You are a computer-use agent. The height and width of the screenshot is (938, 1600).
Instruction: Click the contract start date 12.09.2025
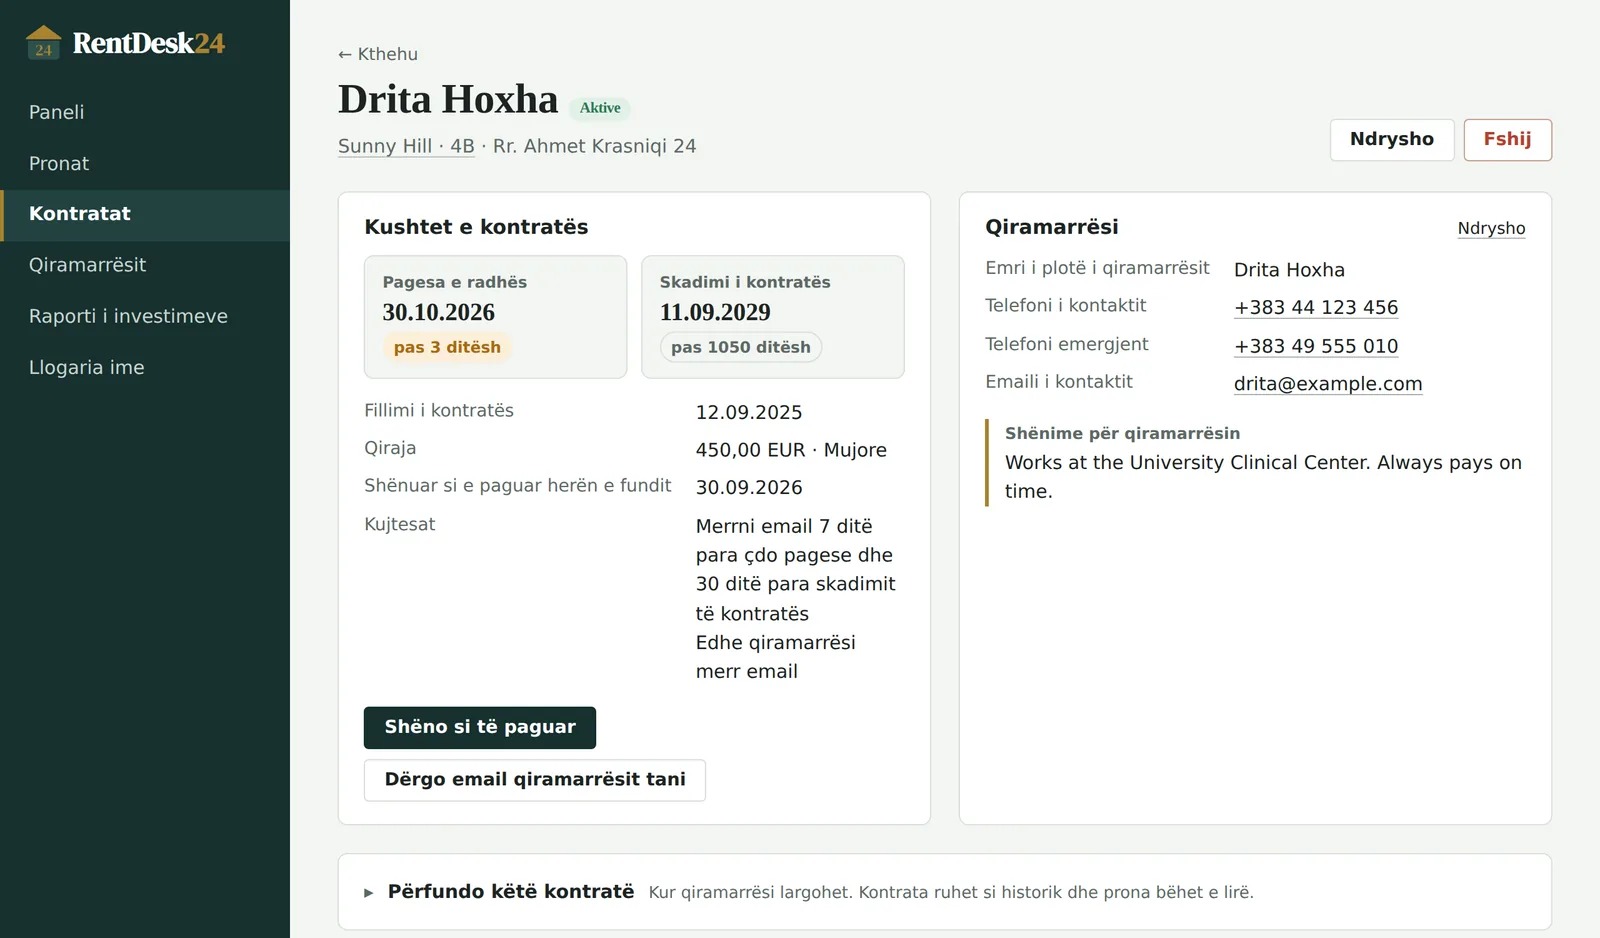point(749,413)
